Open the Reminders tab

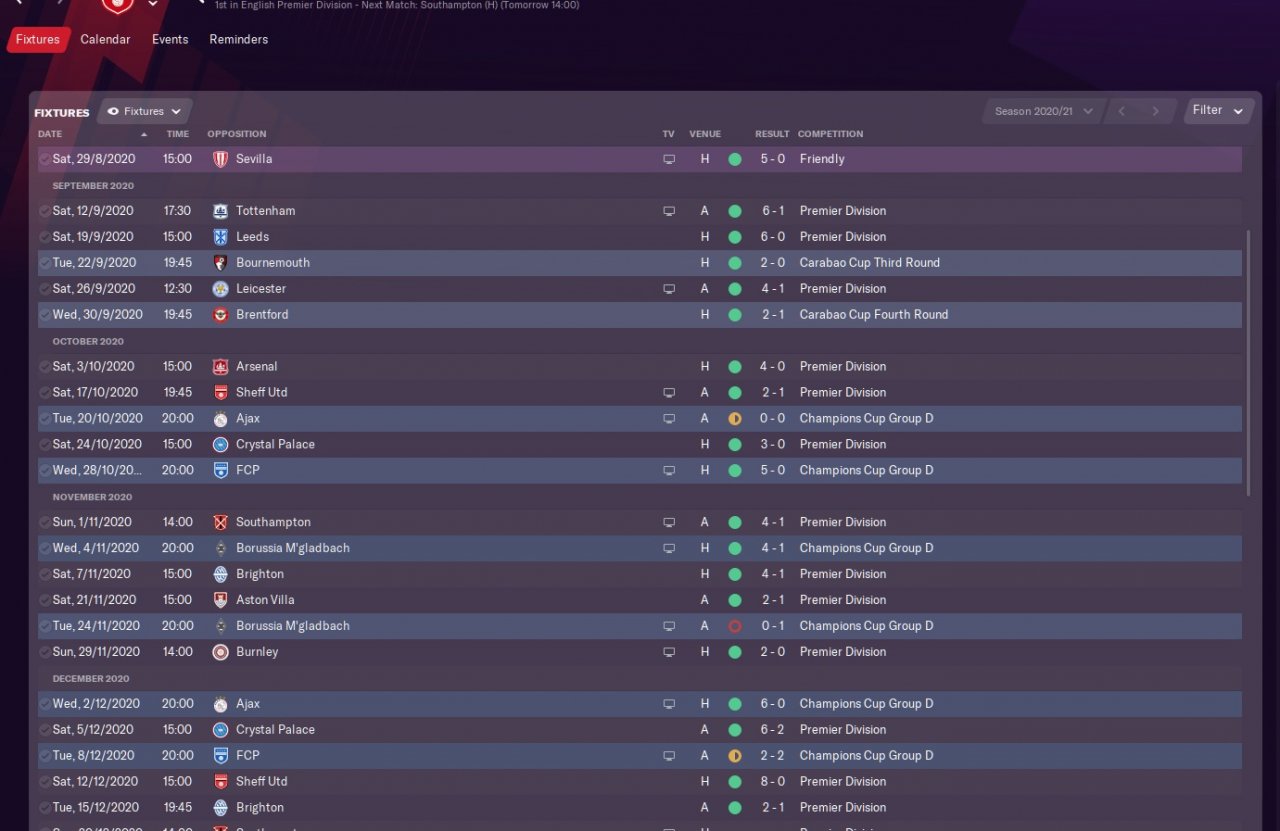click(x=238, y=39)
